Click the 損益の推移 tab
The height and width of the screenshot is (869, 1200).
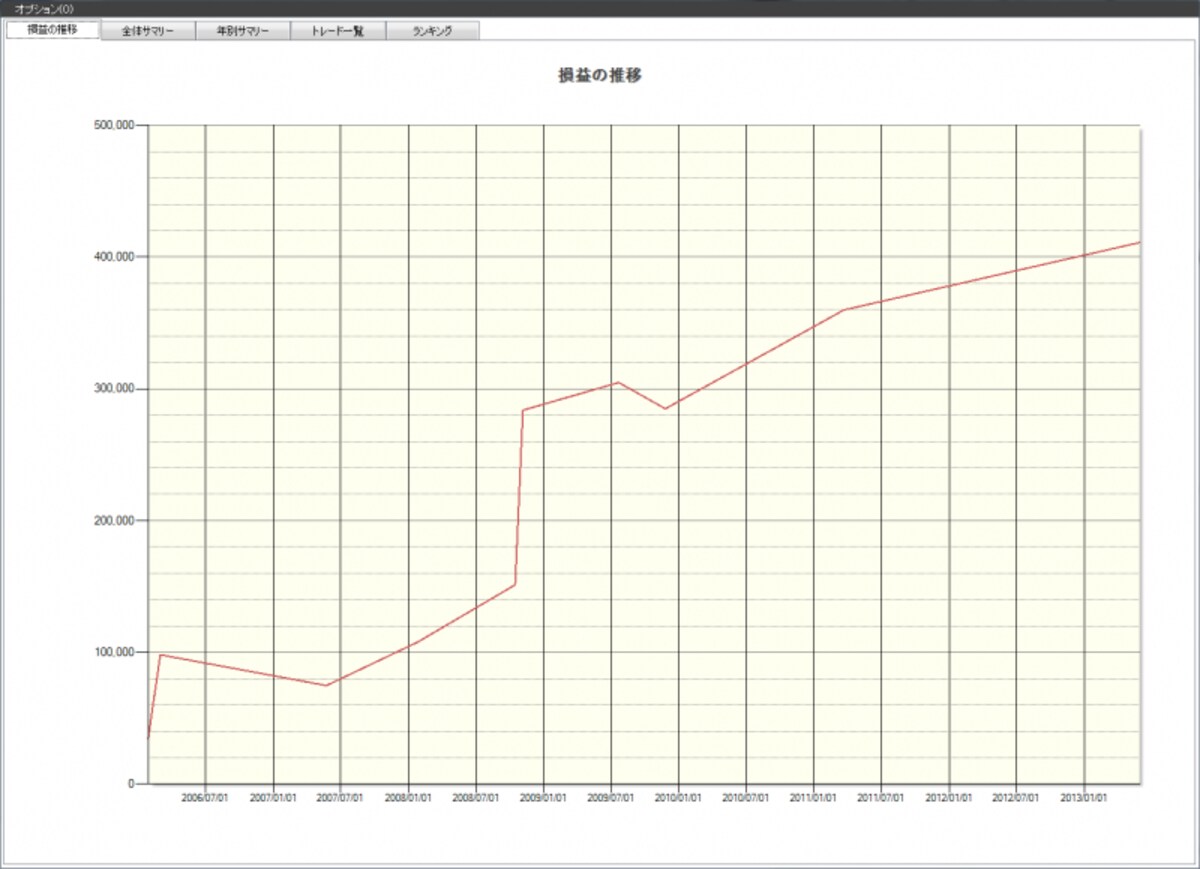click(54, 30)
